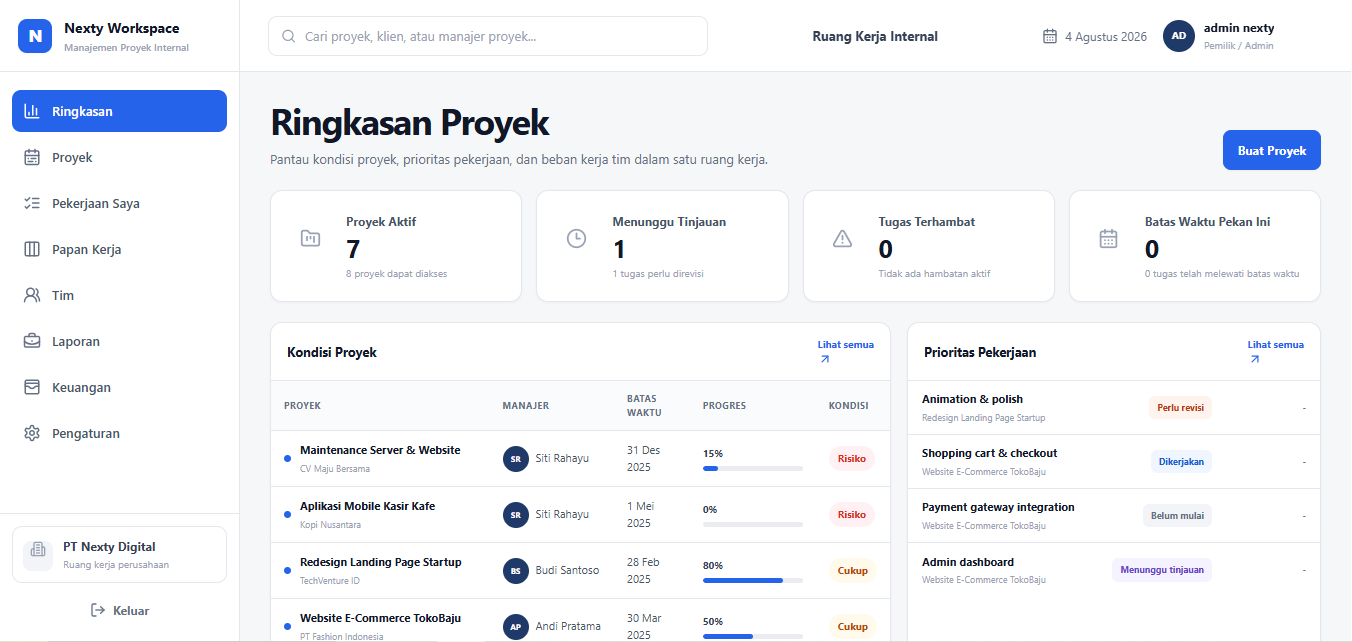The image size is (1352, 642).
Task: Click the Perlu revisi status badge
Action: (x=1180, y=407)
